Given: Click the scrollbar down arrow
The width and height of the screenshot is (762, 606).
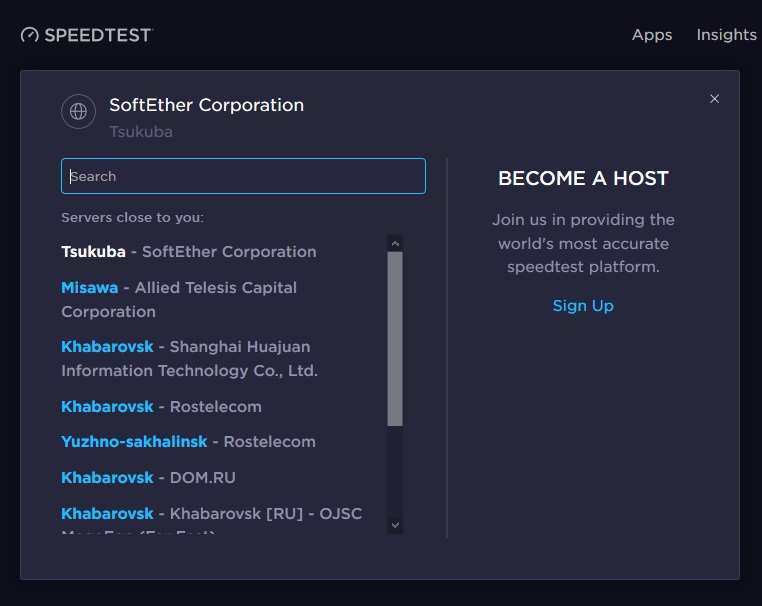Looking at the screenshot, I should pyautogui.click(x=395, y=524).
